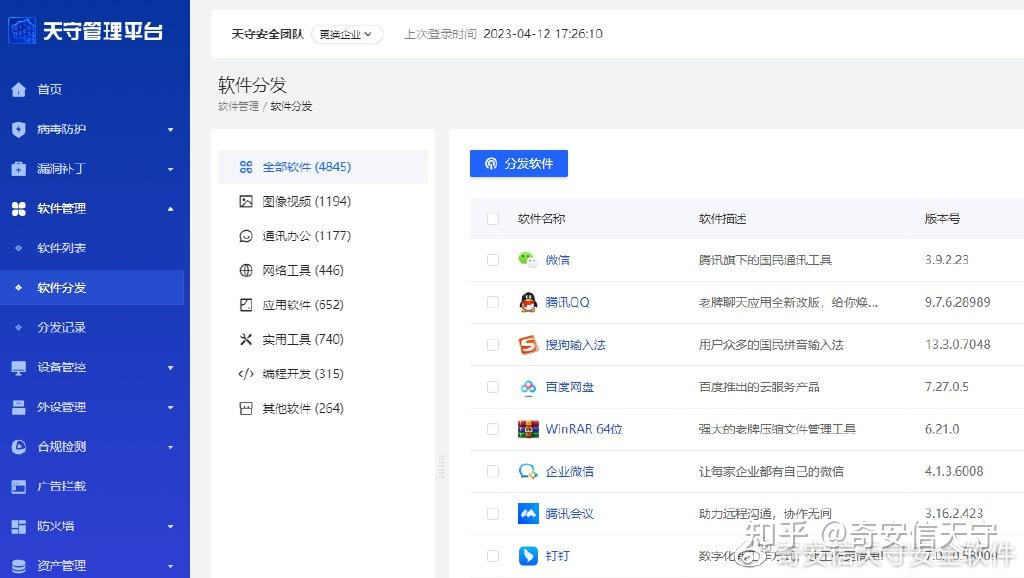Toggle the select-all checkbox in the table header

492,218
